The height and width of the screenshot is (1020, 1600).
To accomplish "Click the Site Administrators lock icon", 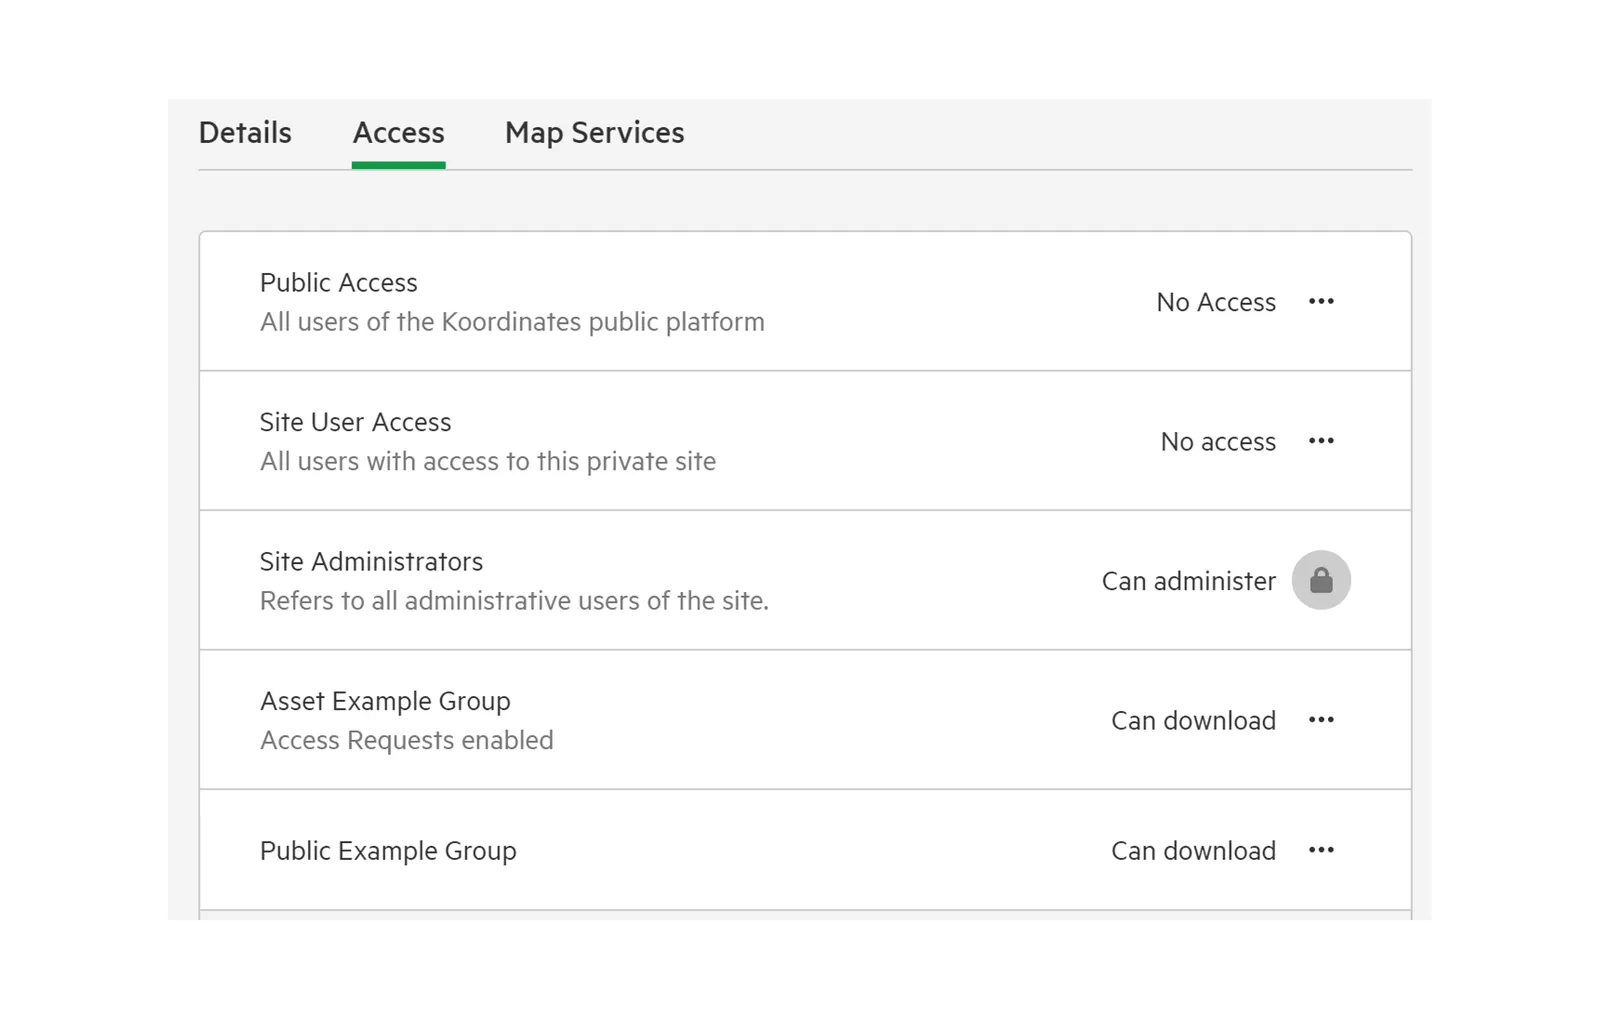I will pos(1321,580).
